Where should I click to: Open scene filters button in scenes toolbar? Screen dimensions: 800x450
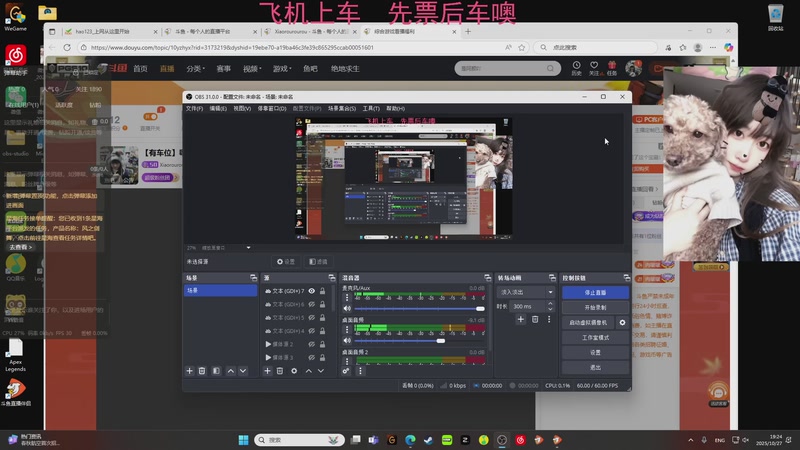[x=216, y=371]
